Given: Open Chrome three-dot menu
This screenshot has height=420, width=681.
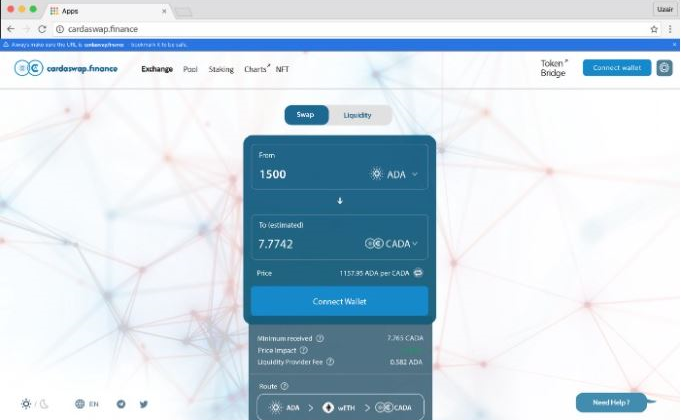Looking at the screenshot, I should 670,29.
